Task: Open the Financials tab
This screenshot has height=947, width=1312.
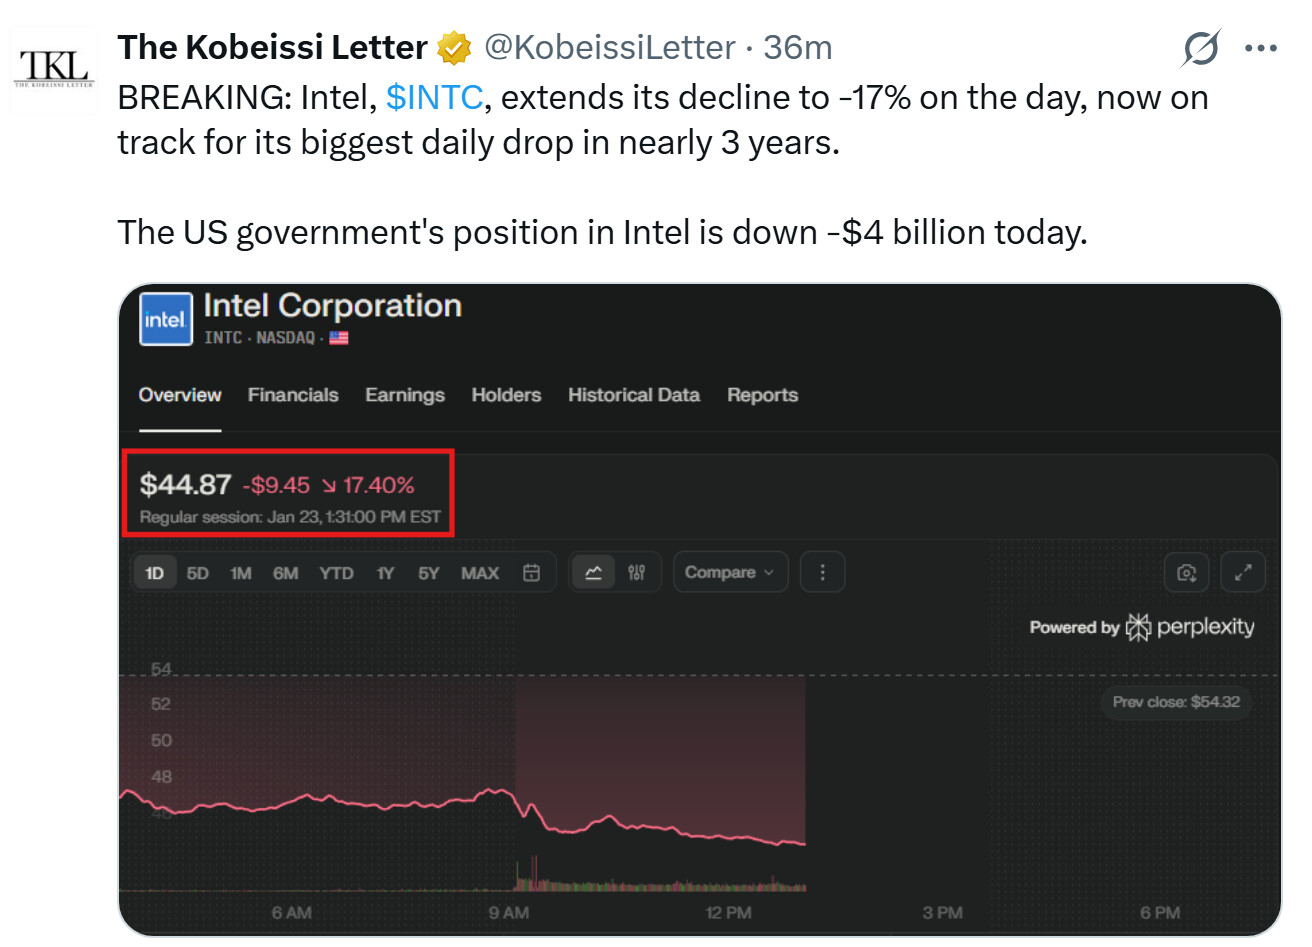Action: coord(293,395)
